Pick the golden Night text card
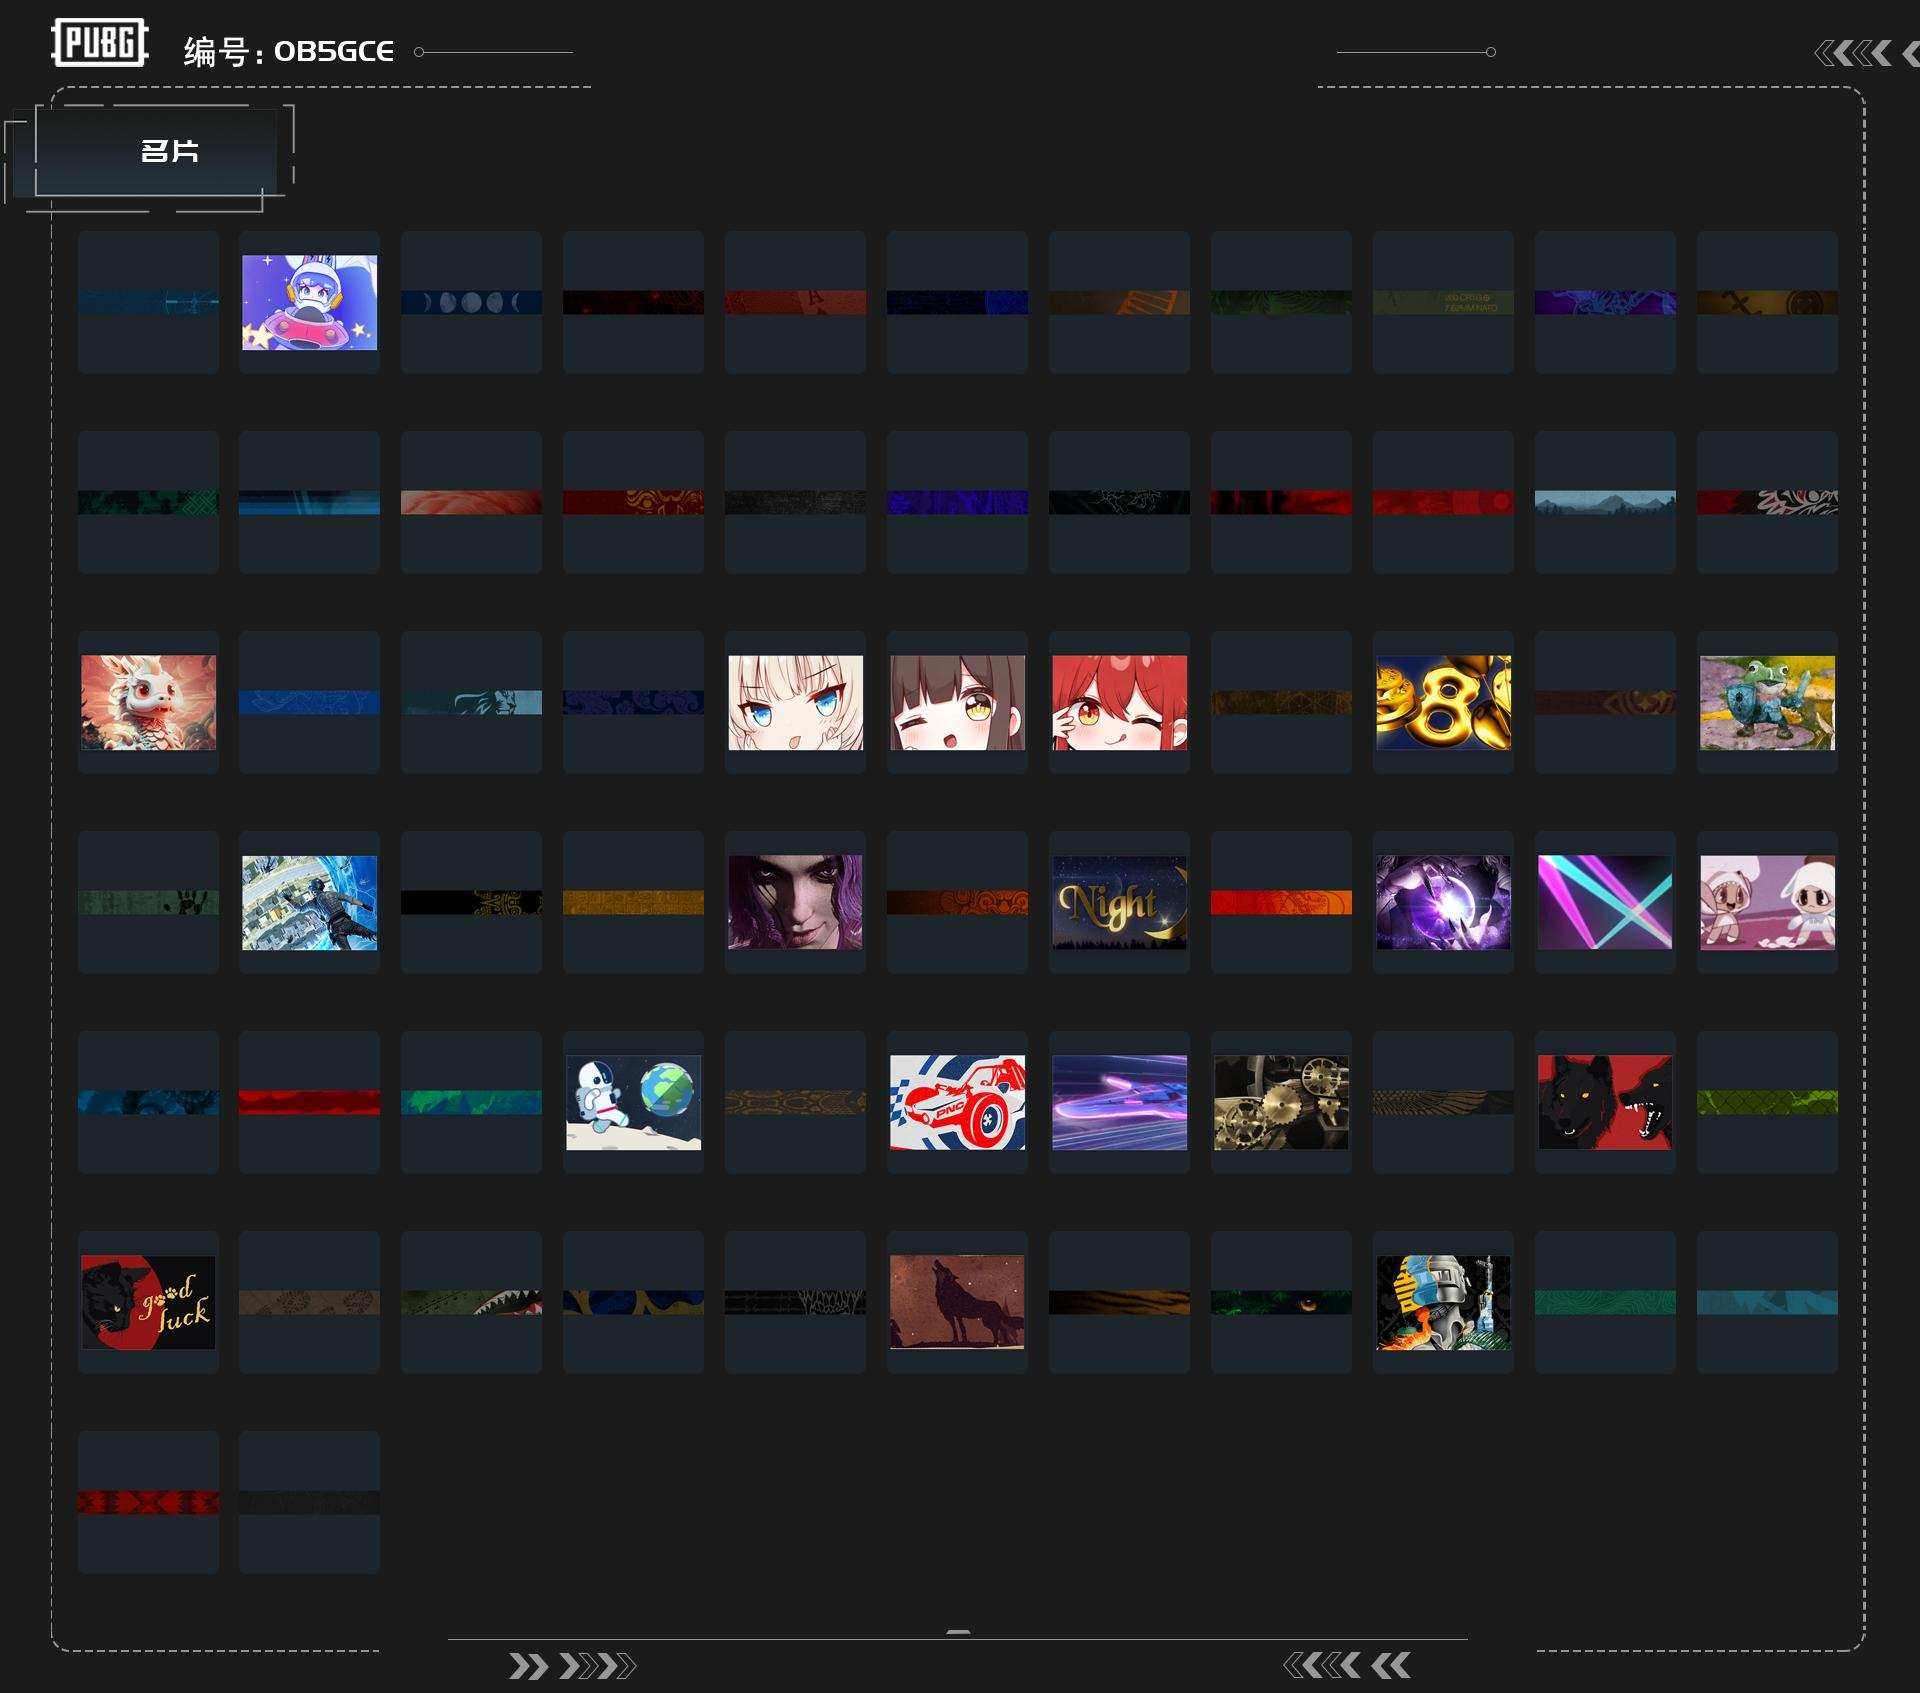 [1119, 903]
